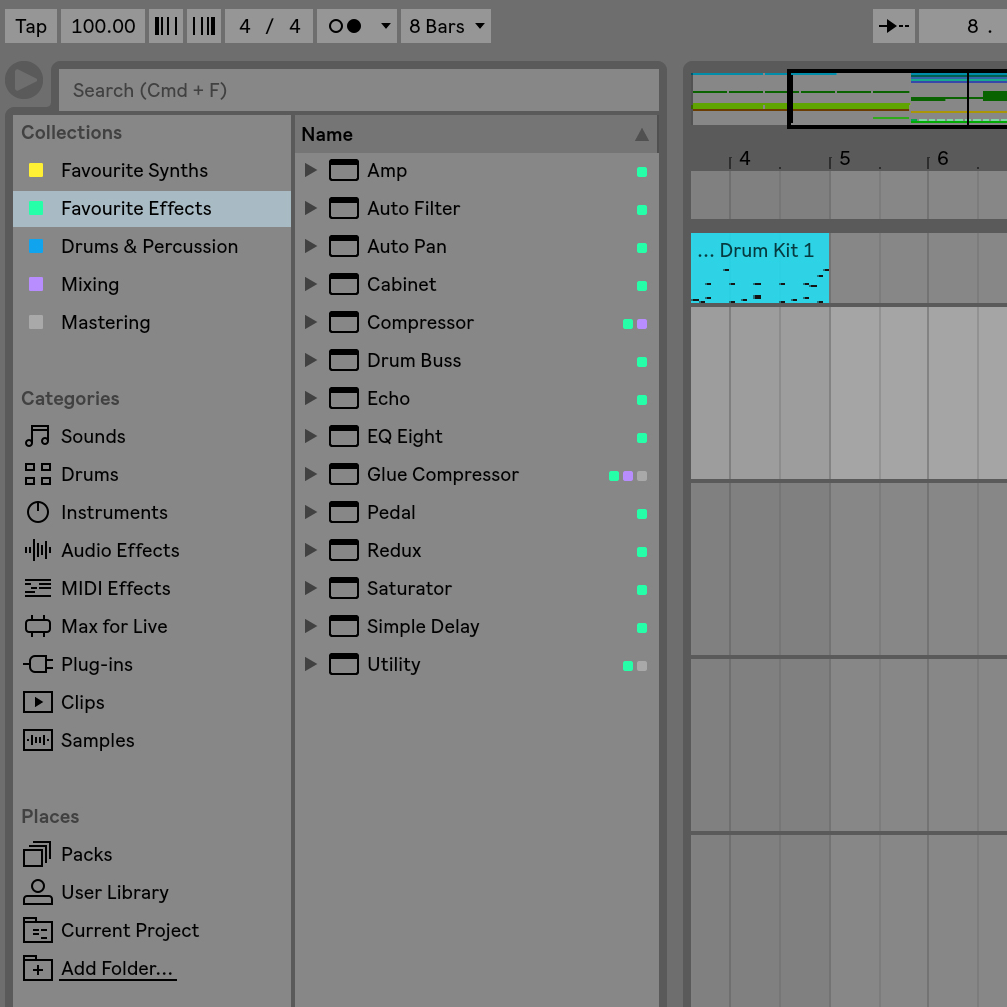Viewport: 1007px width, 1007px height.
Task: Open the Clips category
Action: click(152, 702)
